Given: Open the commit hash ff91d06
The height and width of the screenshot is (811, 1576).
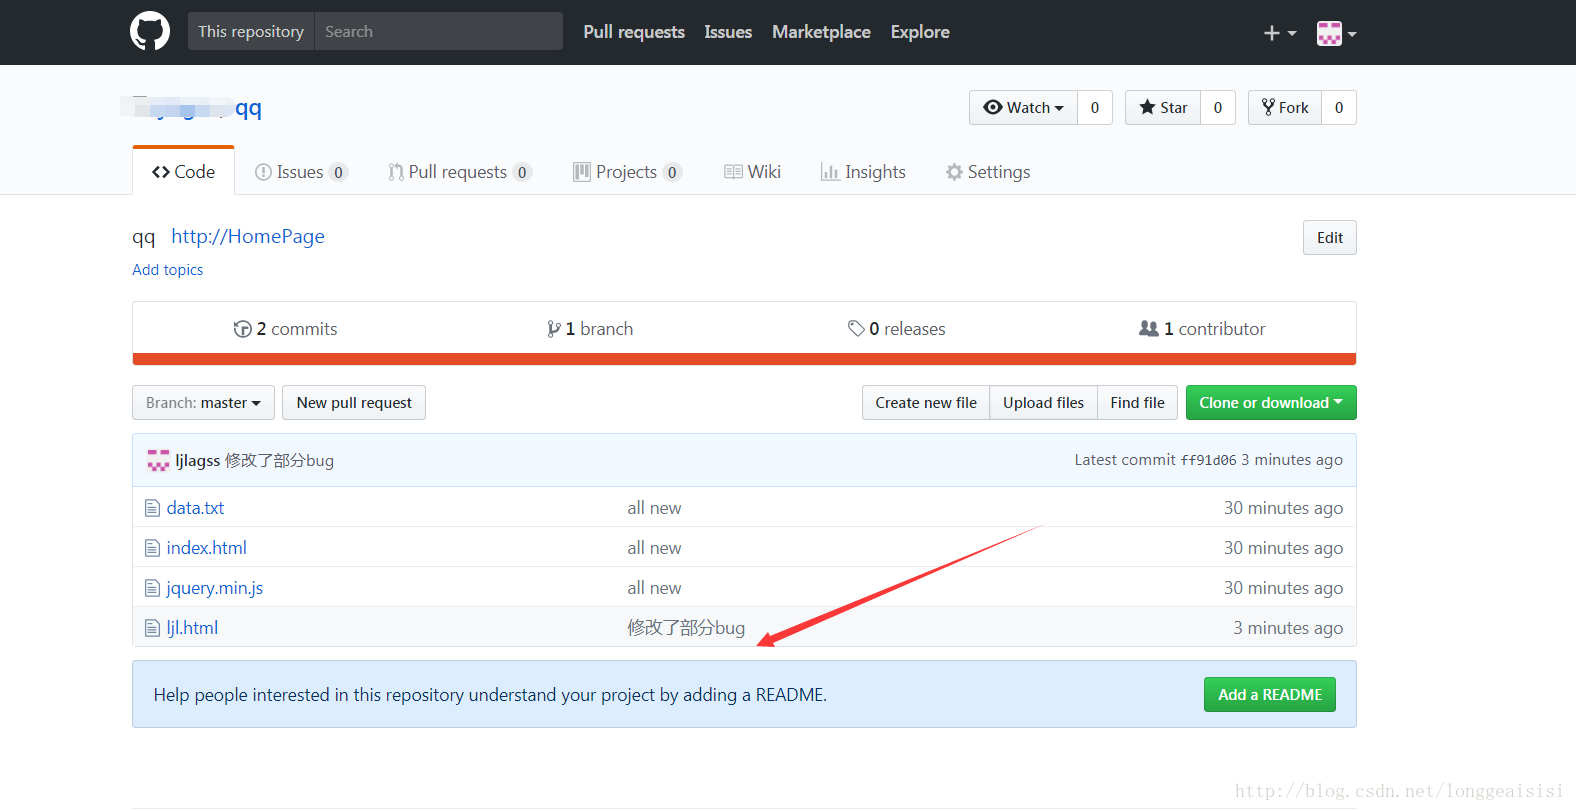Looking at the screenshot, I should (x=1208, y=461).
